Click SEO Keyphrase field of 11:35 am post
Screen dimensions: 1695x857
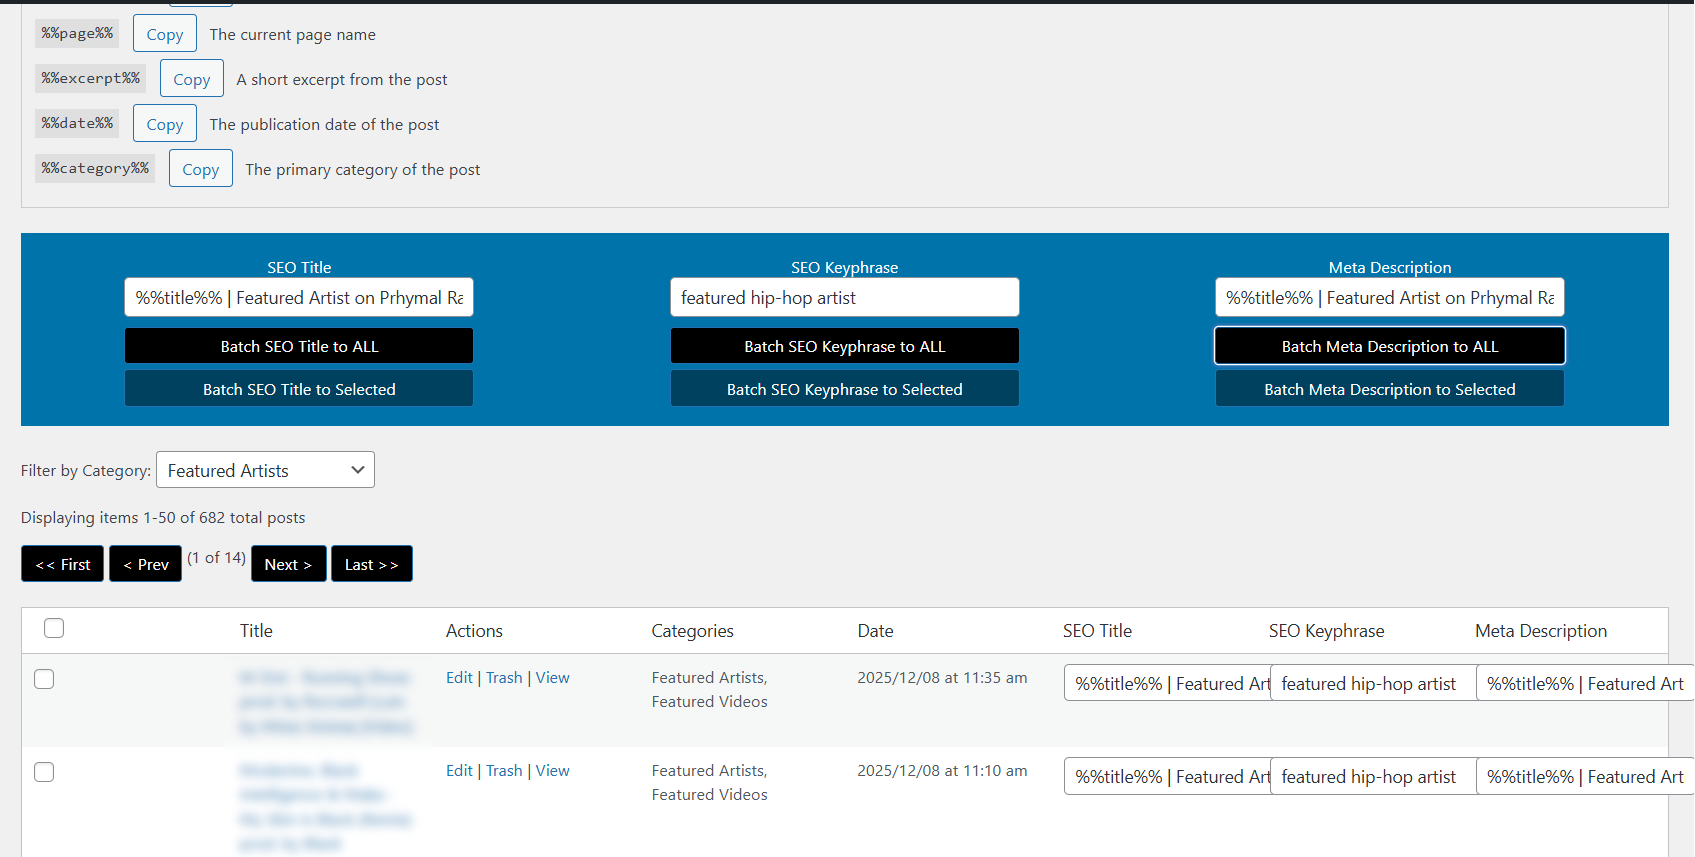coord(1373,683)
